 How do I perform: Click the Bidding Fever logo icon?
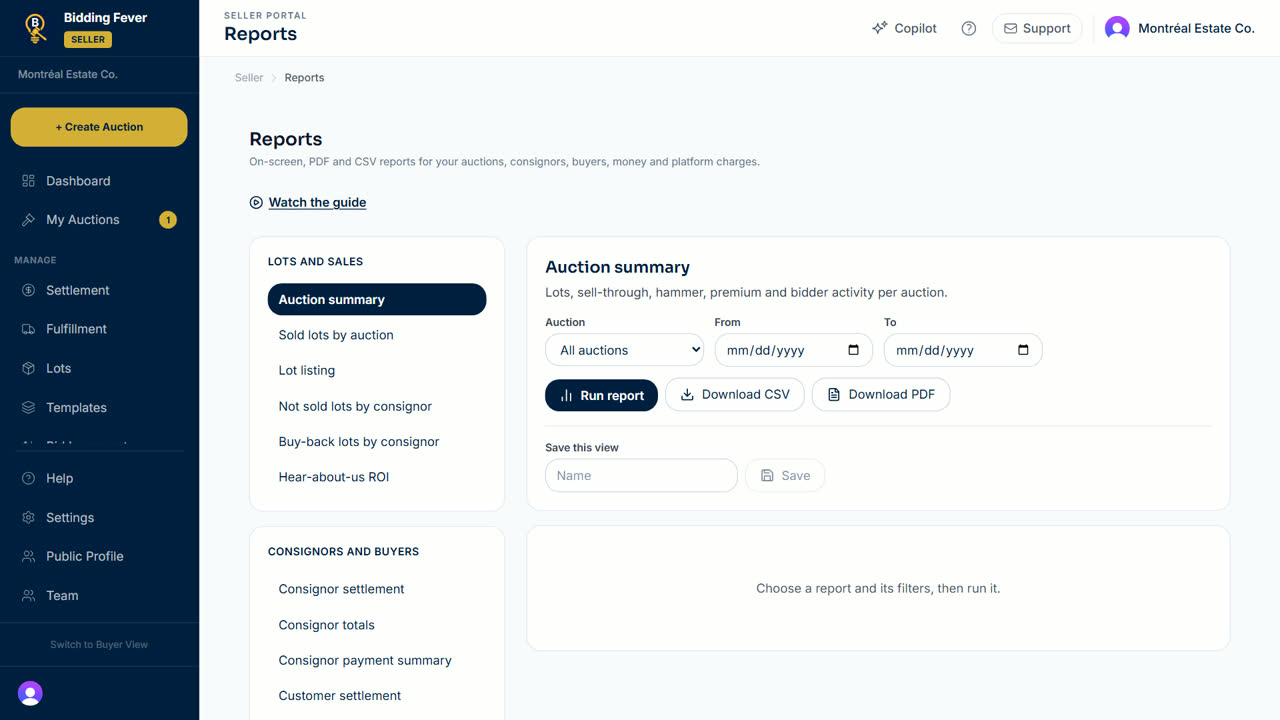[36, 28]
